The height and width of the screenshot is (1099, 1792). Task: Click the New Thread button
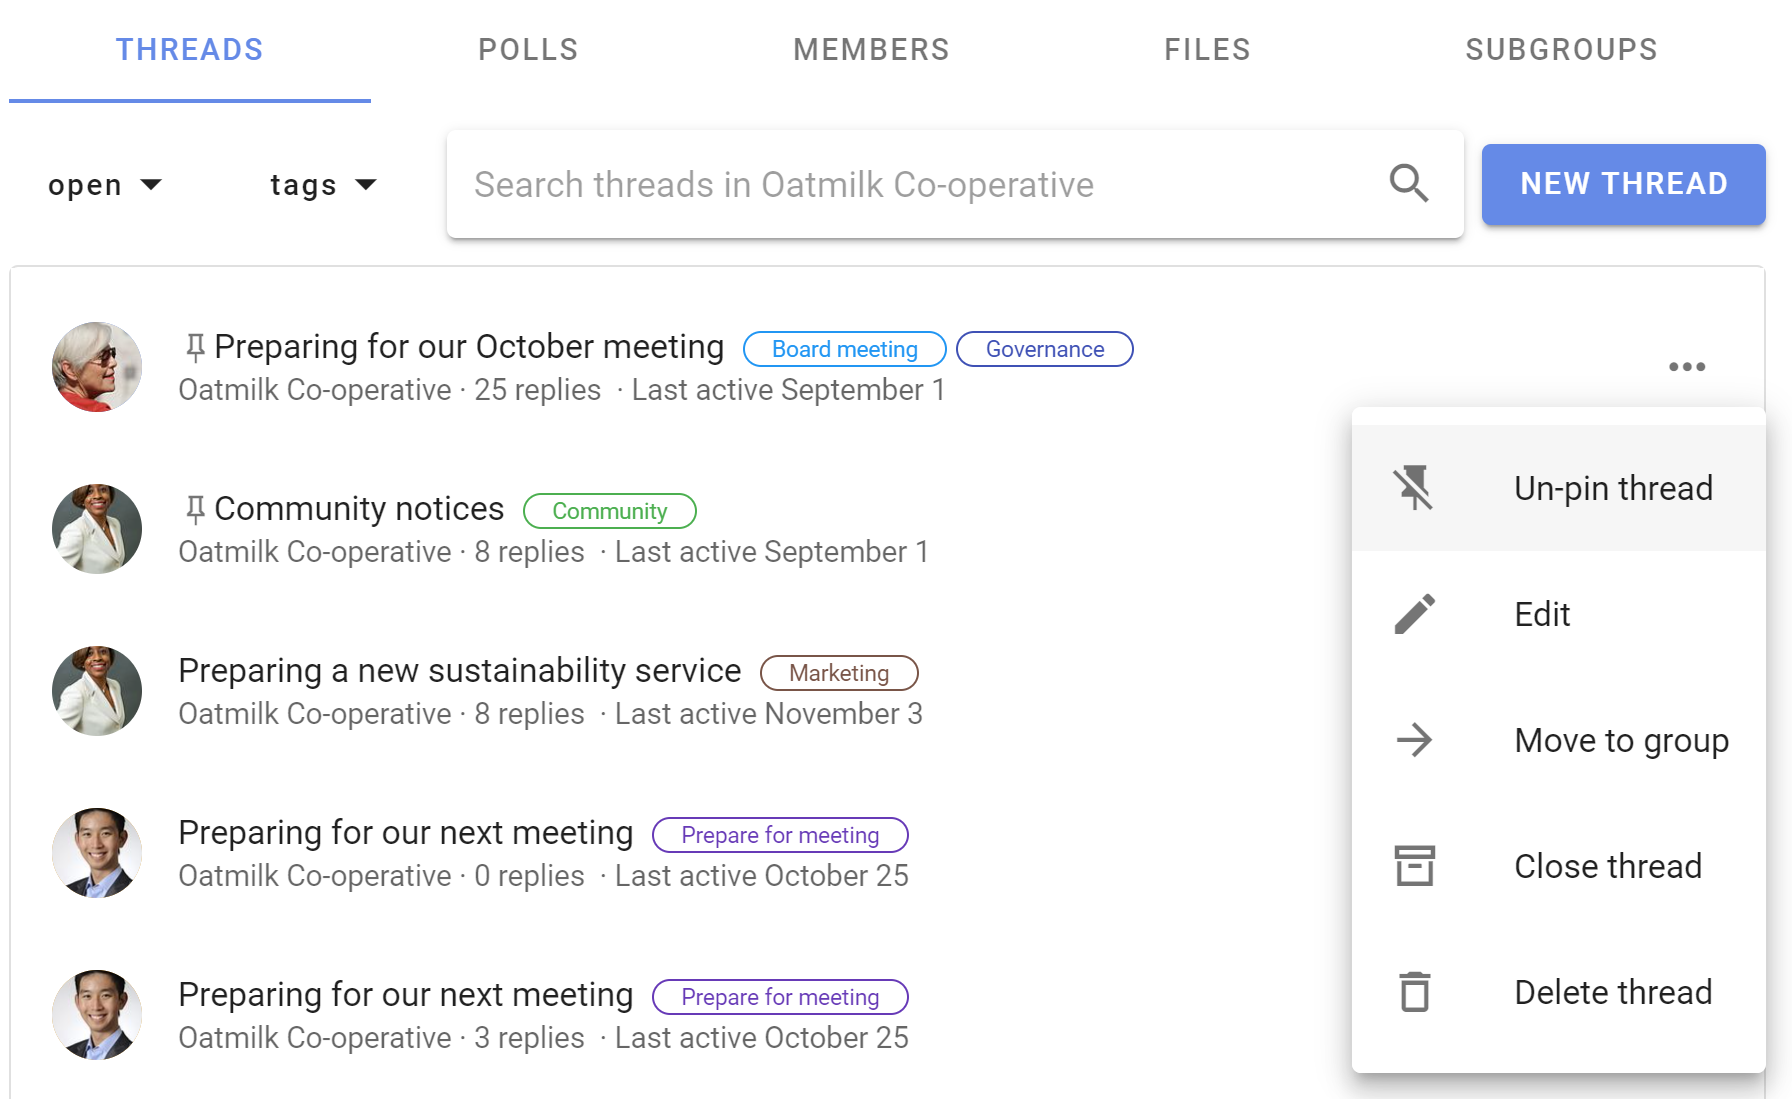coord(1623,184)
